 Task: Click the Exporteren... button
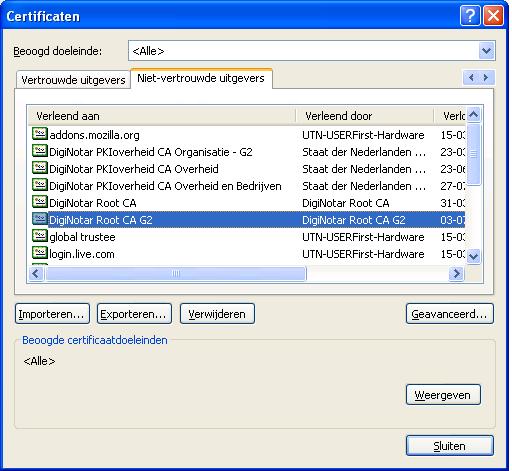pyautogui.click(x=134, y=314)
